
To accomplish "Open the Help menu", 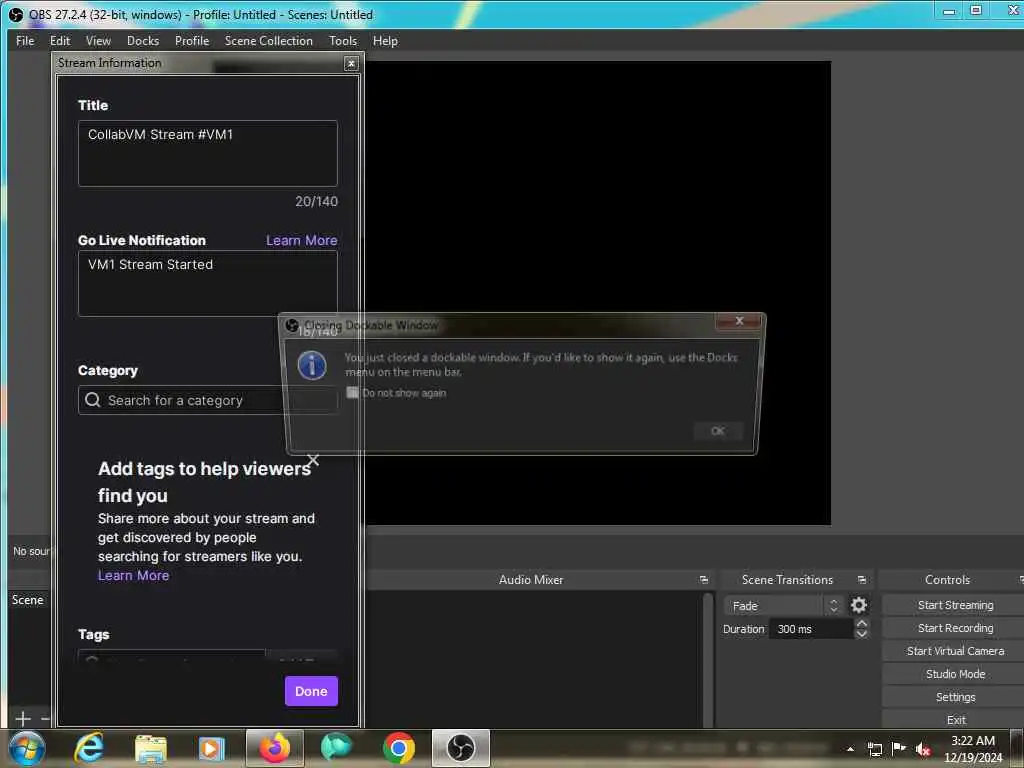I will 385,40.
